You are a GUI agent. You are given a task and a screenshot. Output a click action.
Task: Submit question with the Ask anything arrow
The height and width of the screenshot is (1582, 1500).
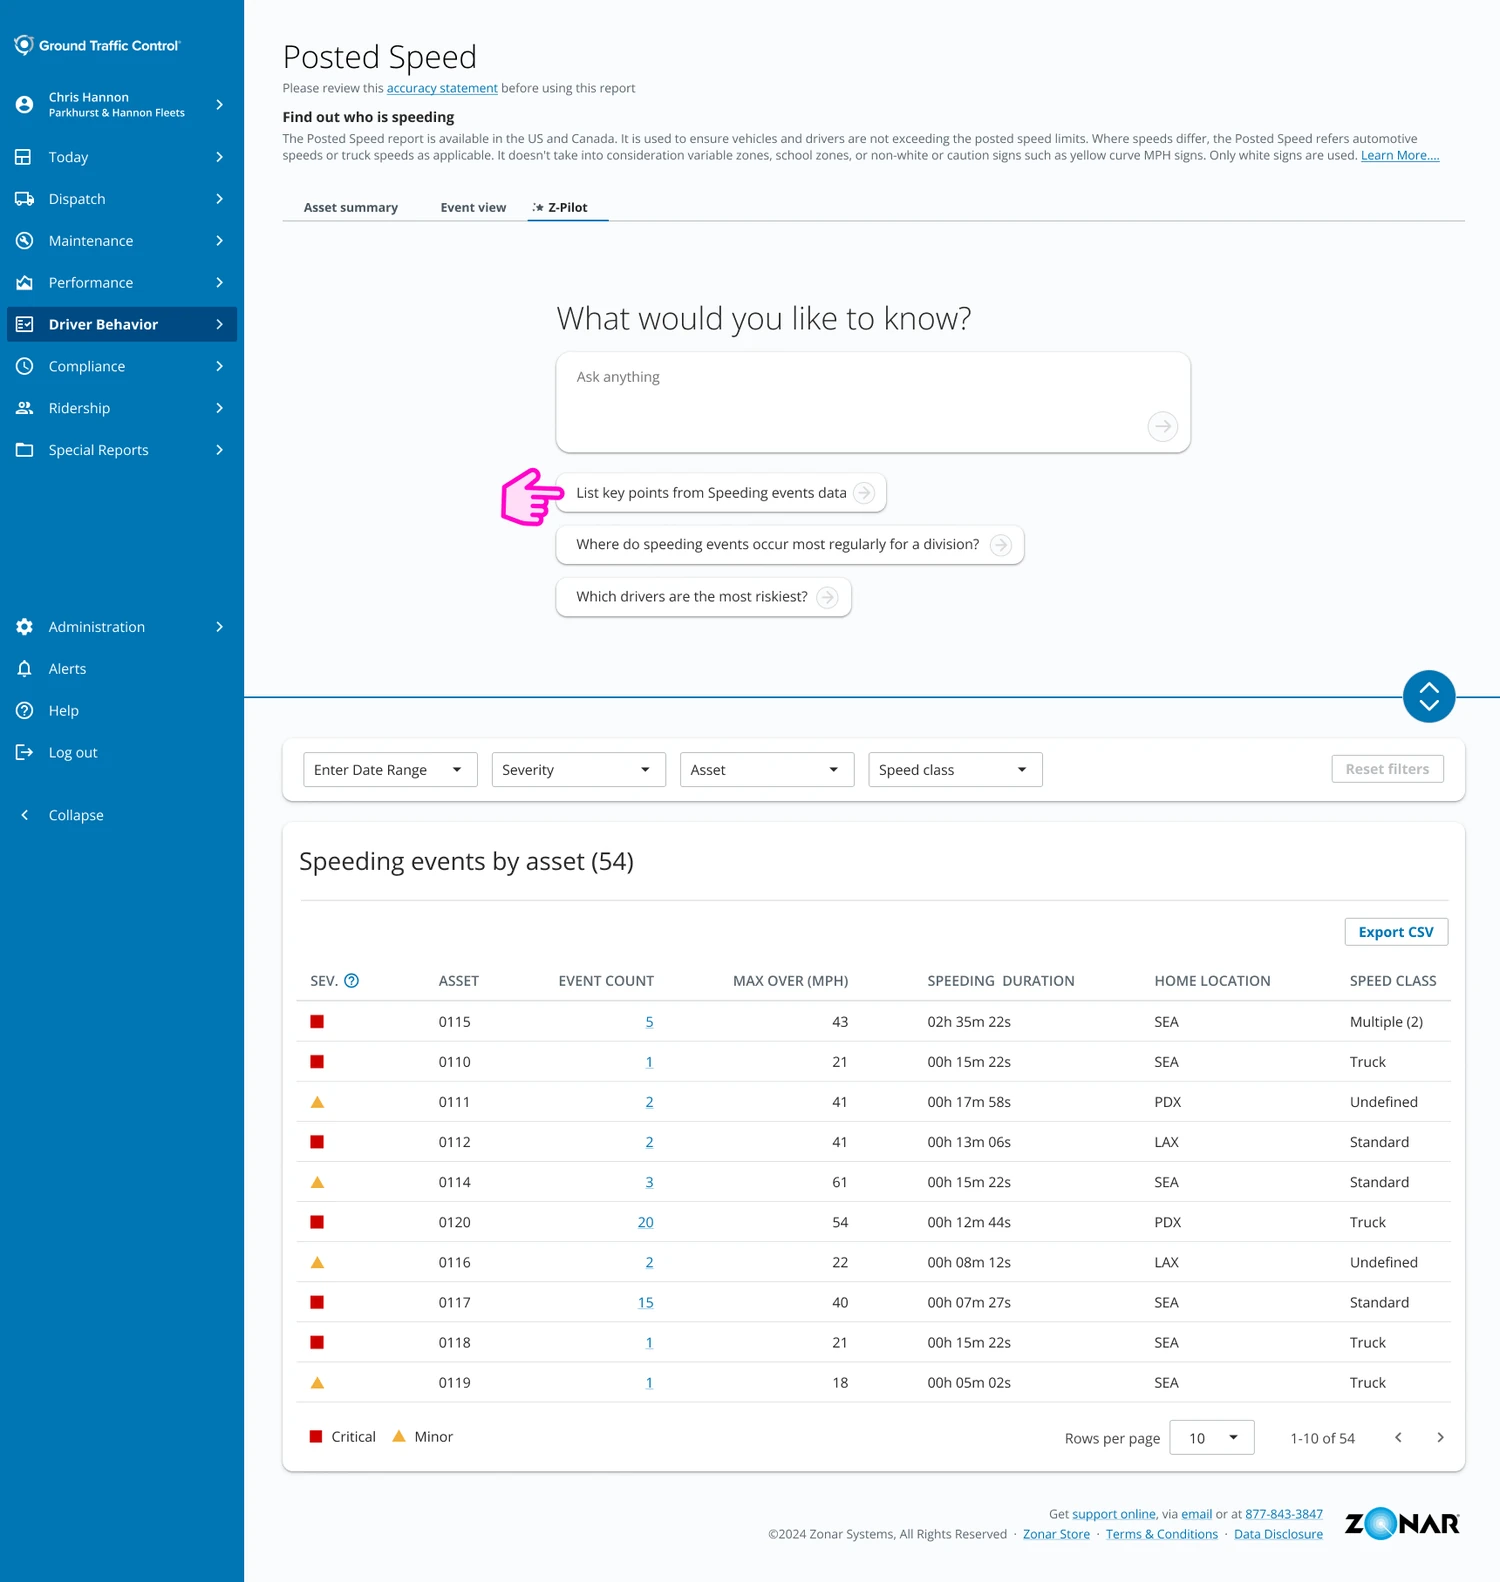(x=1162, y=426)
